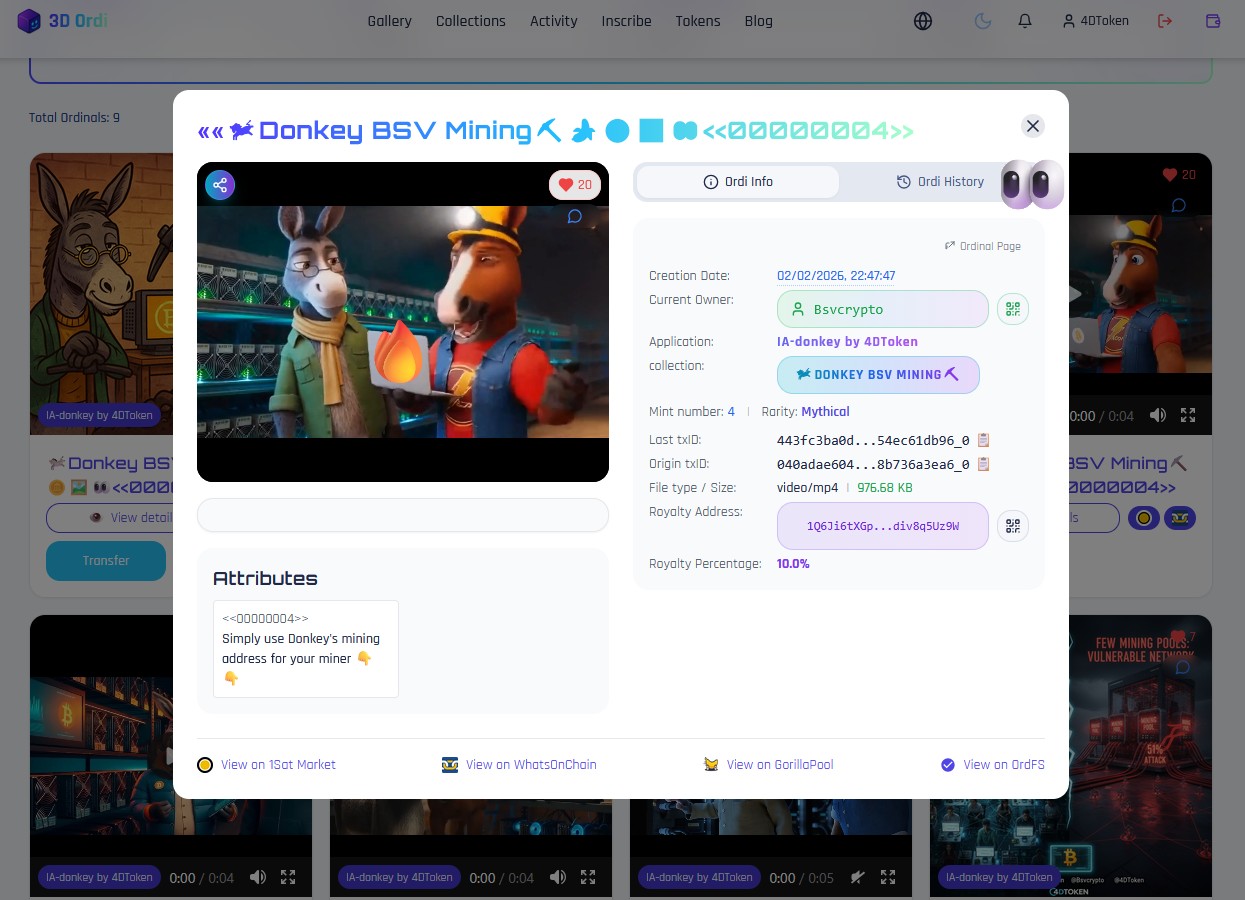Viewport: 1245px width, 900px height.
Task: Fullscreen bottom-left mining rig video
Action: point(288,877)
